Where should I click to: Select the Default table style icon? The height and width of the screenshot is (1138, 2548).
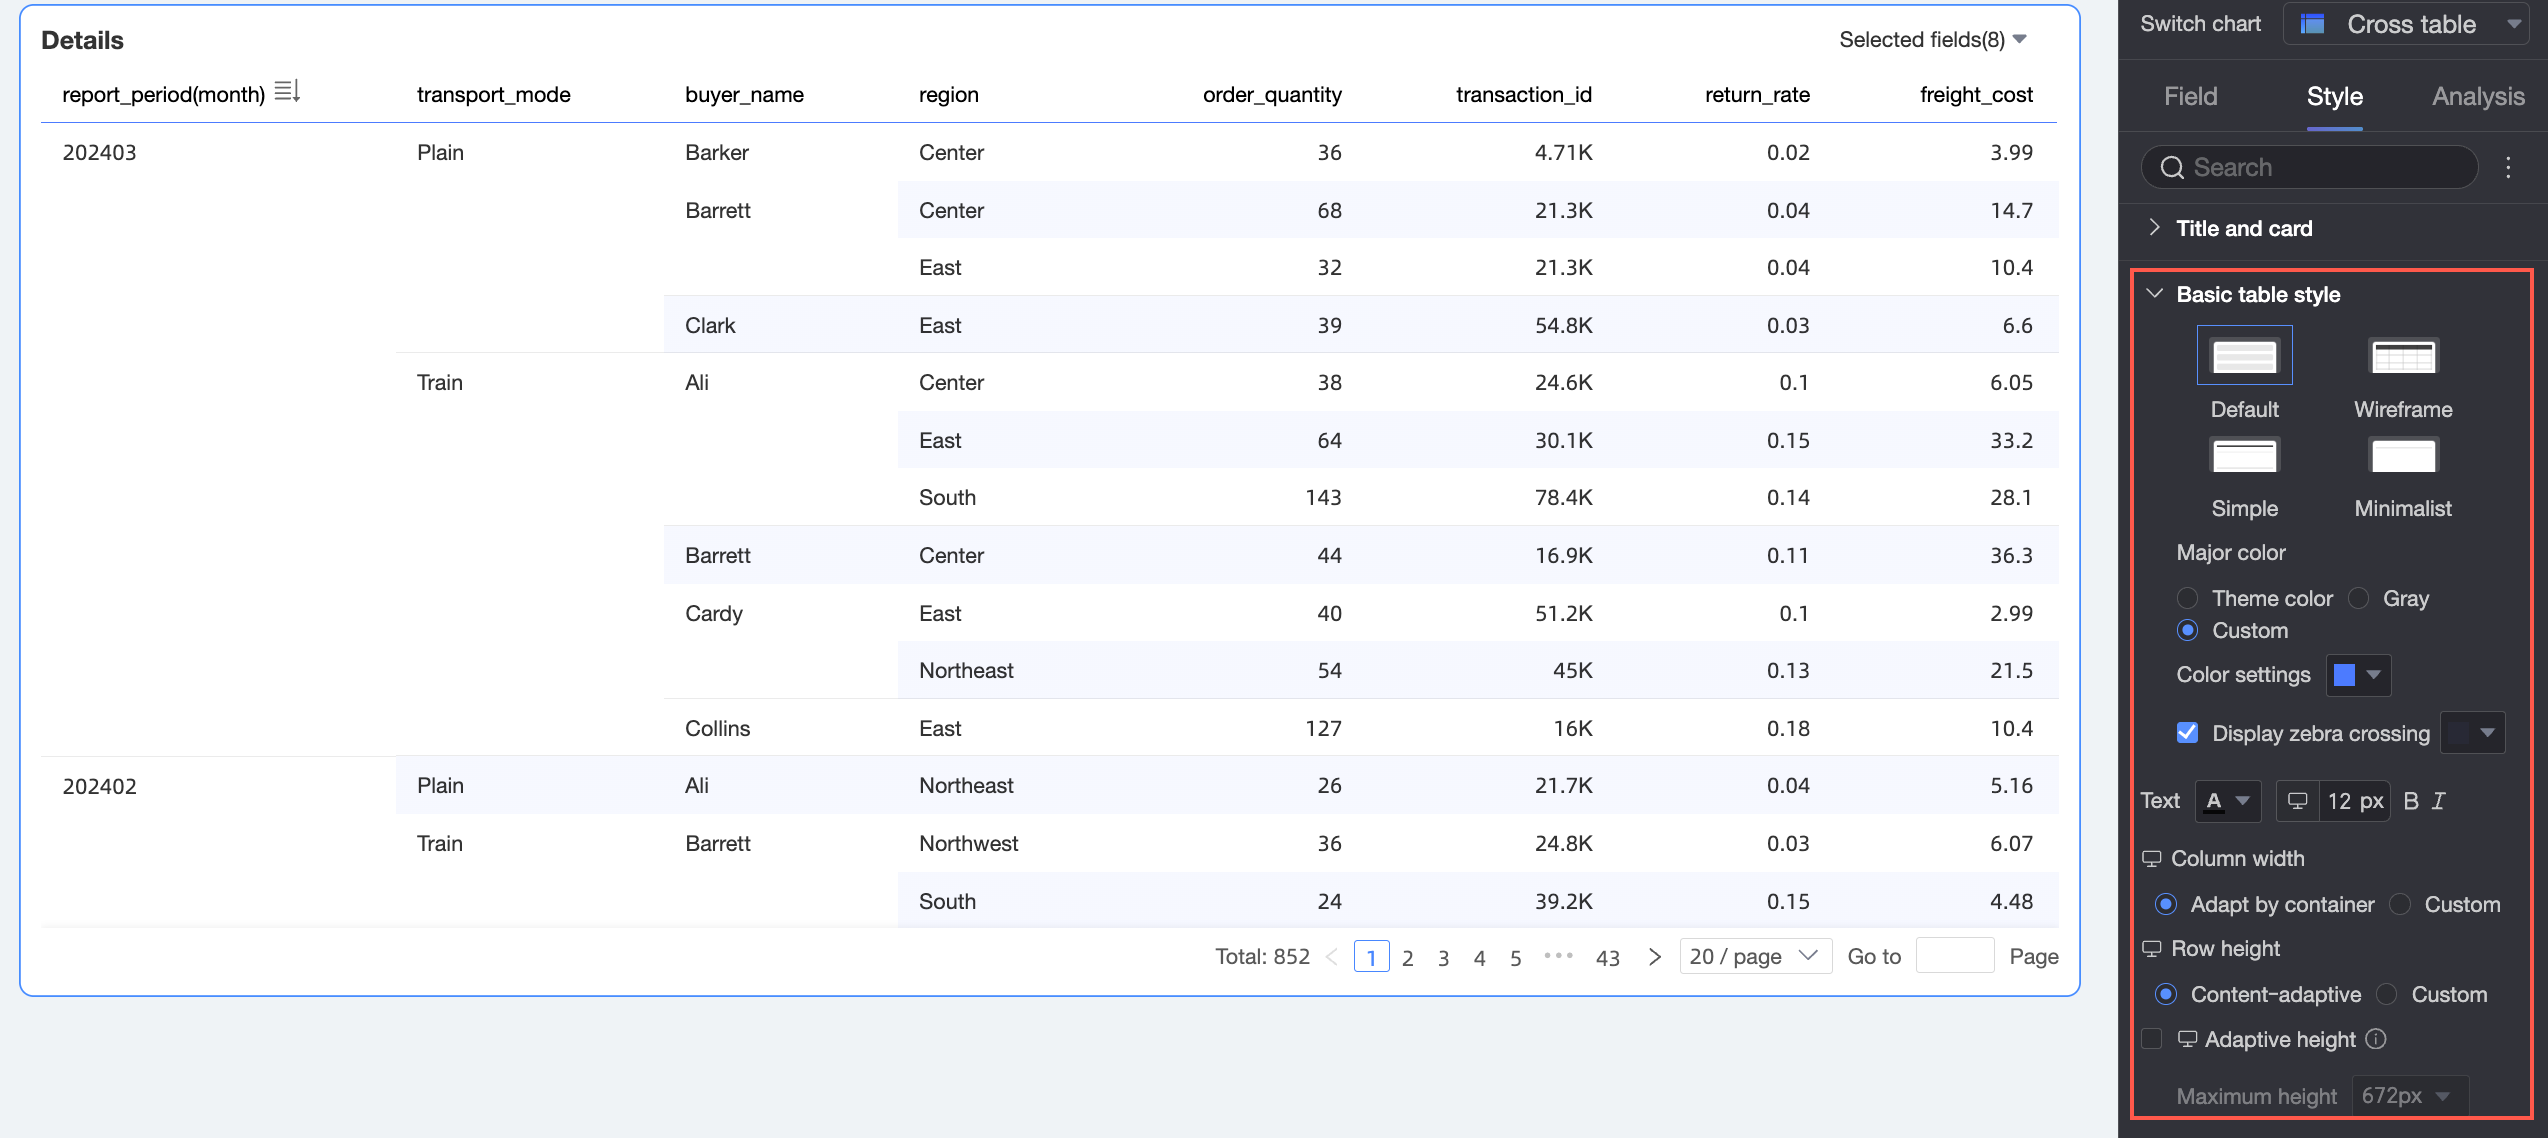coord(2244,356)
